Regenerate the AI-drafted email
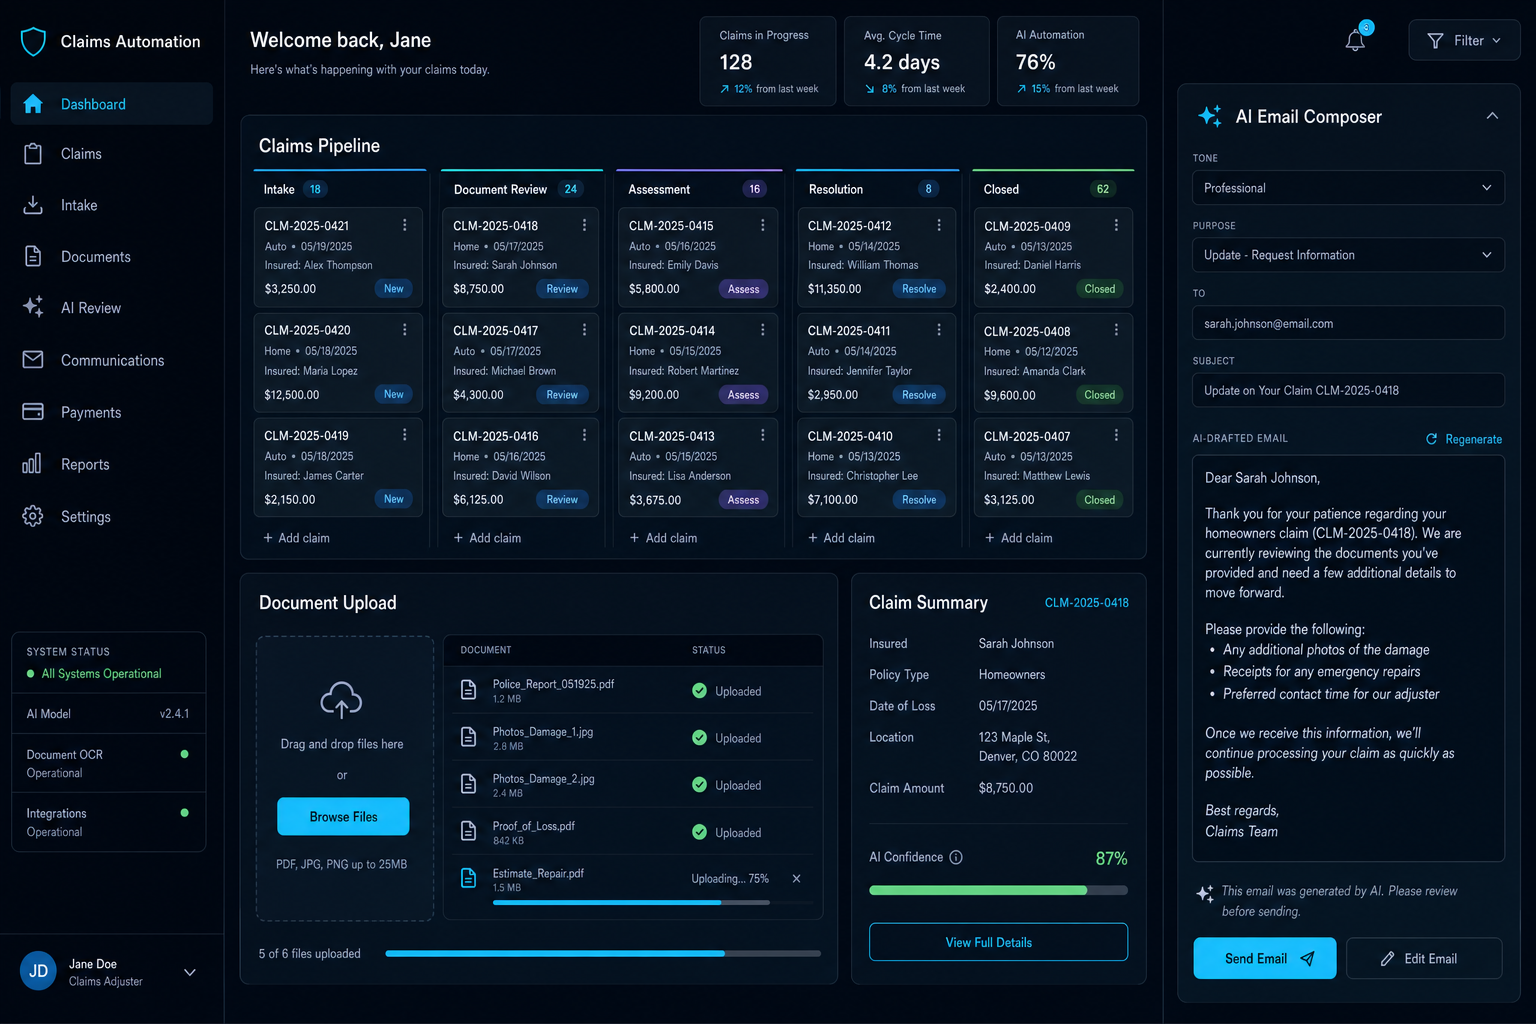 pos(1464,439)
